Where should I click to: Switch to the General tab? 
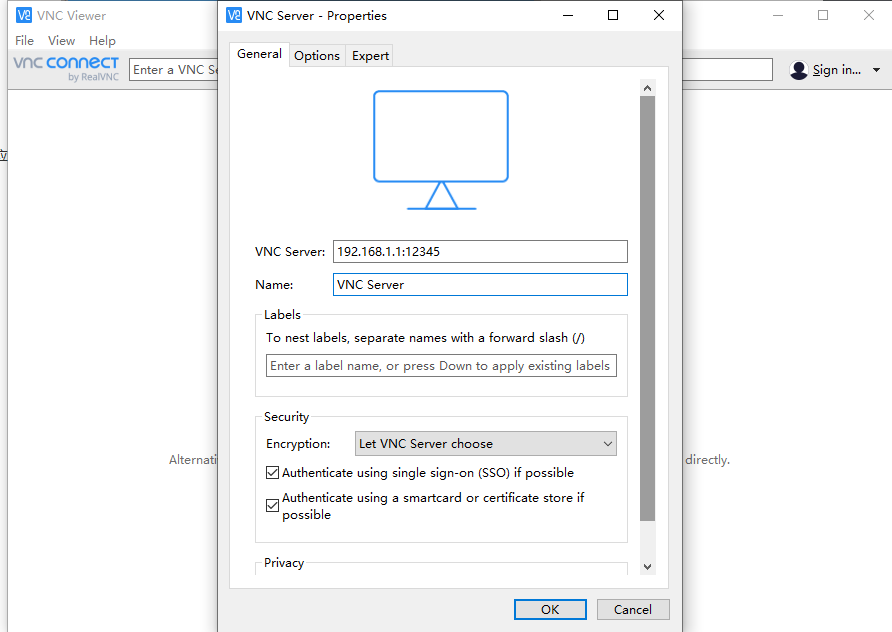[x=259, y=54]
